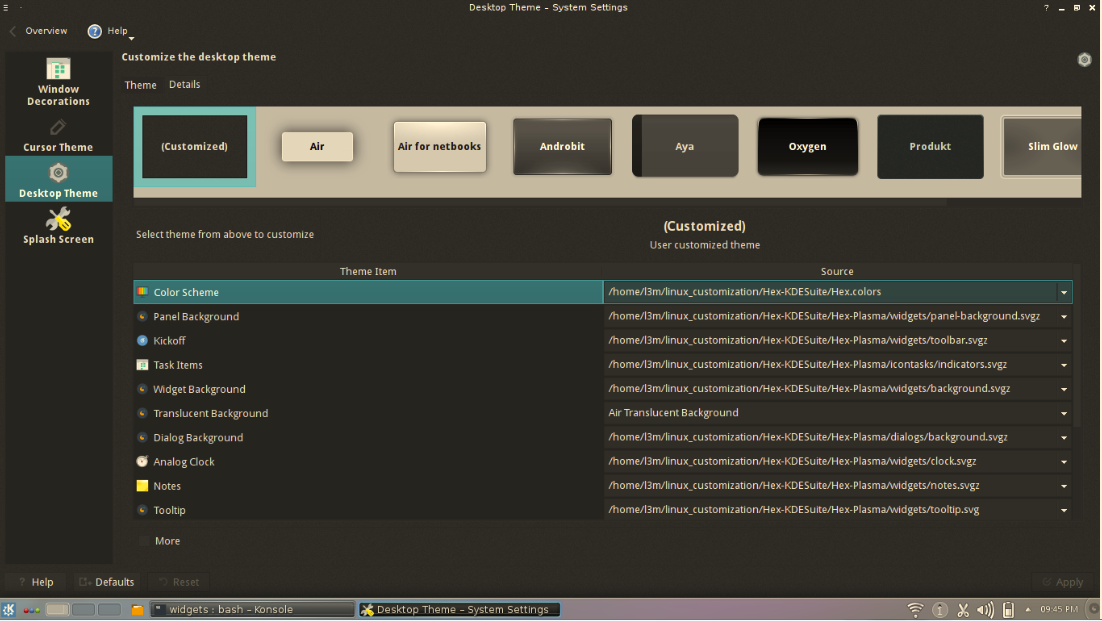The height and width of the screenshot is (621, 1102).
Task: Open the Air Translucent Background dropdown
Action: [x=1064, y=414]
